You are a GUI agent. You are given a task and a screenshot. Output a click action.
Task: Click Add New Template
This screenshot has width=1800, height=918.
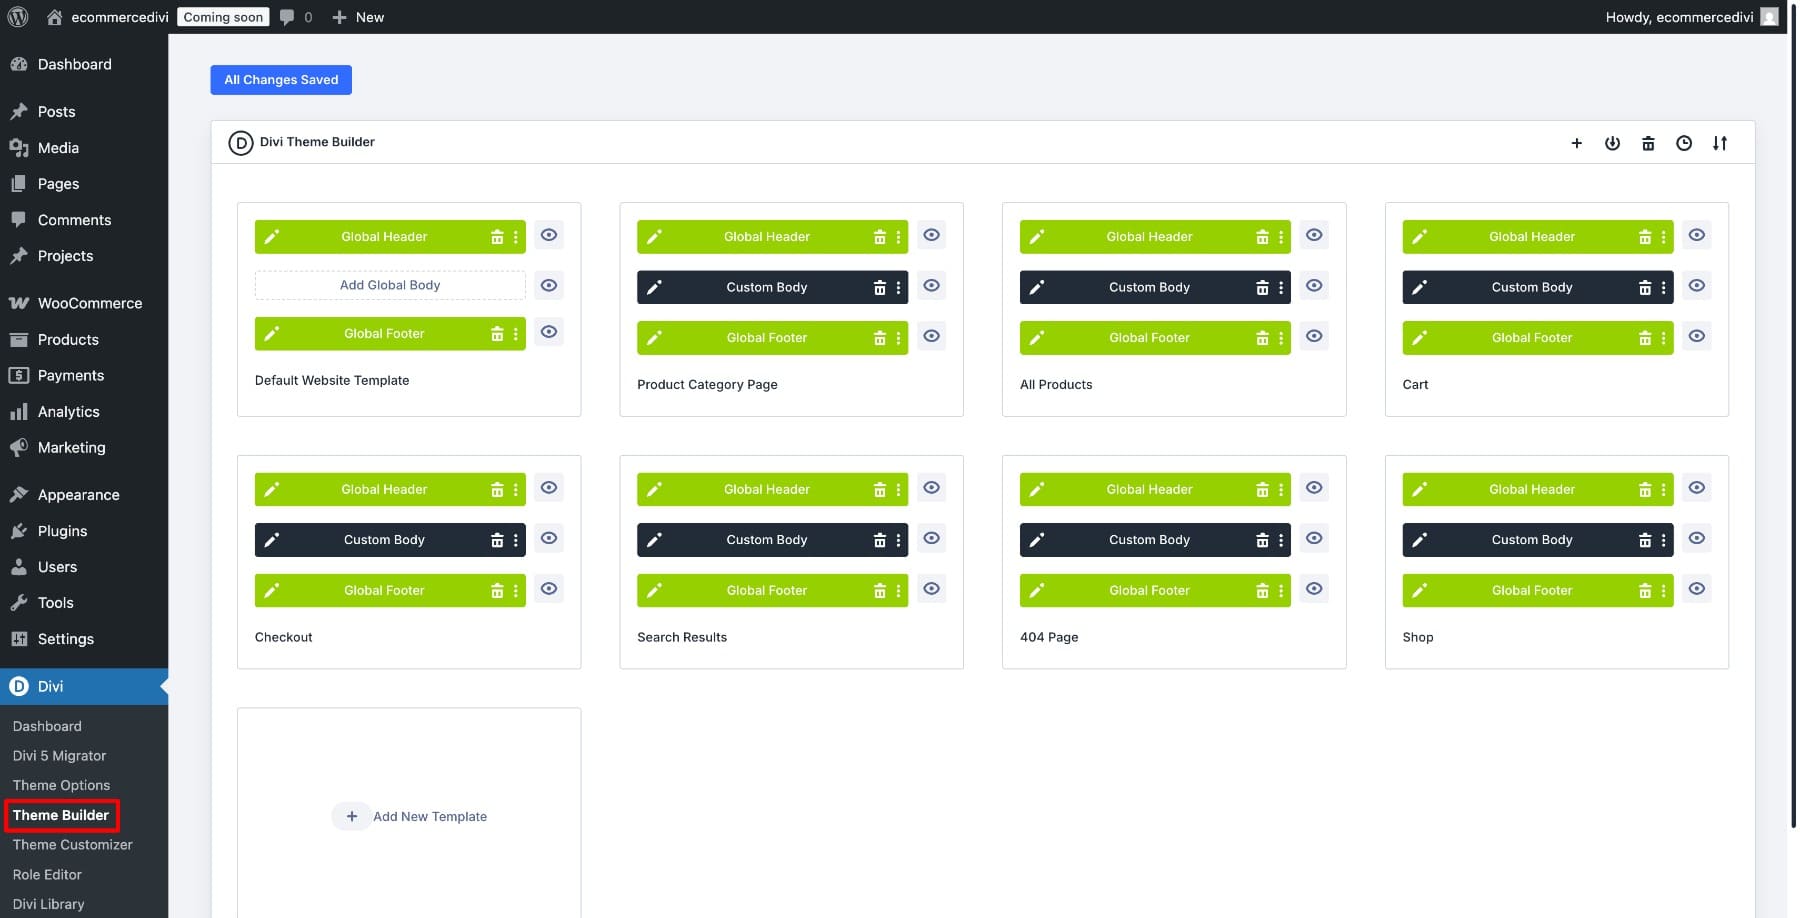click(409, 816)
